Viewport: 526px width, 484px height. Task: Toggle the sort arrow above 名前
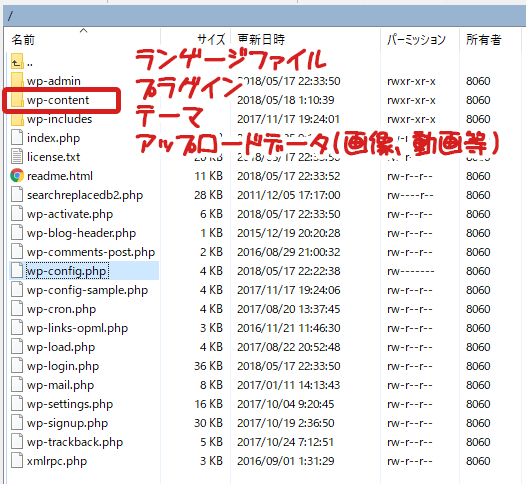(x=84, y=31)
